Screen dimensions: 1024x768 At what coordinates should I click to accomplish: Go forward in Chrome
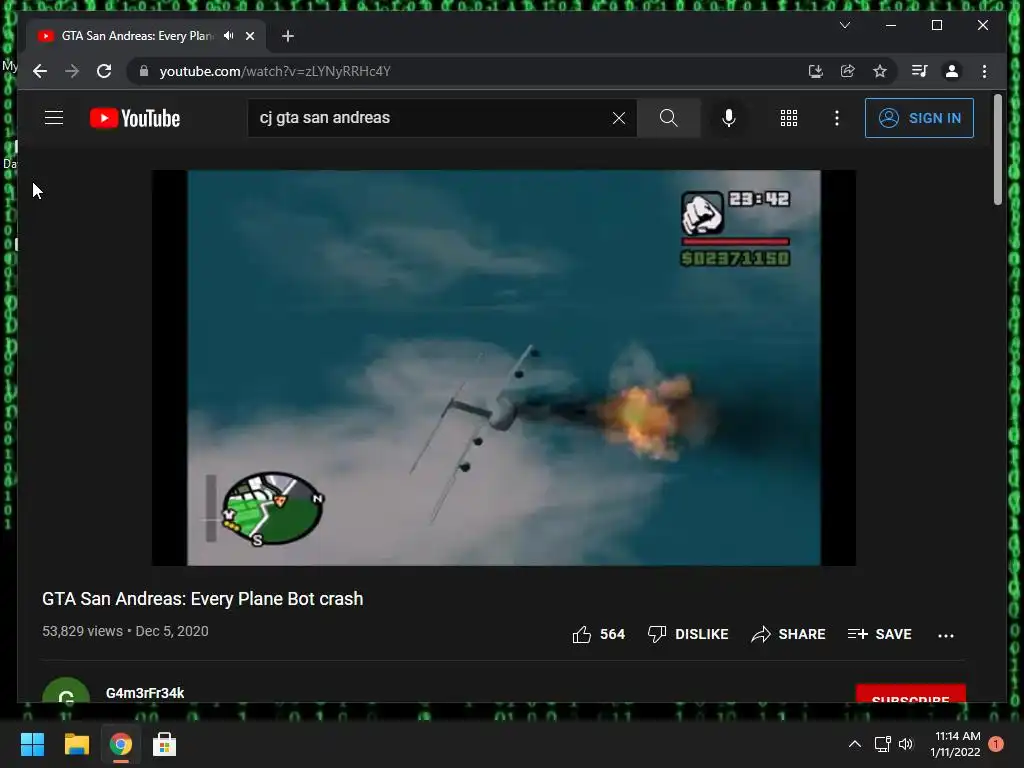tap(72, 71)
